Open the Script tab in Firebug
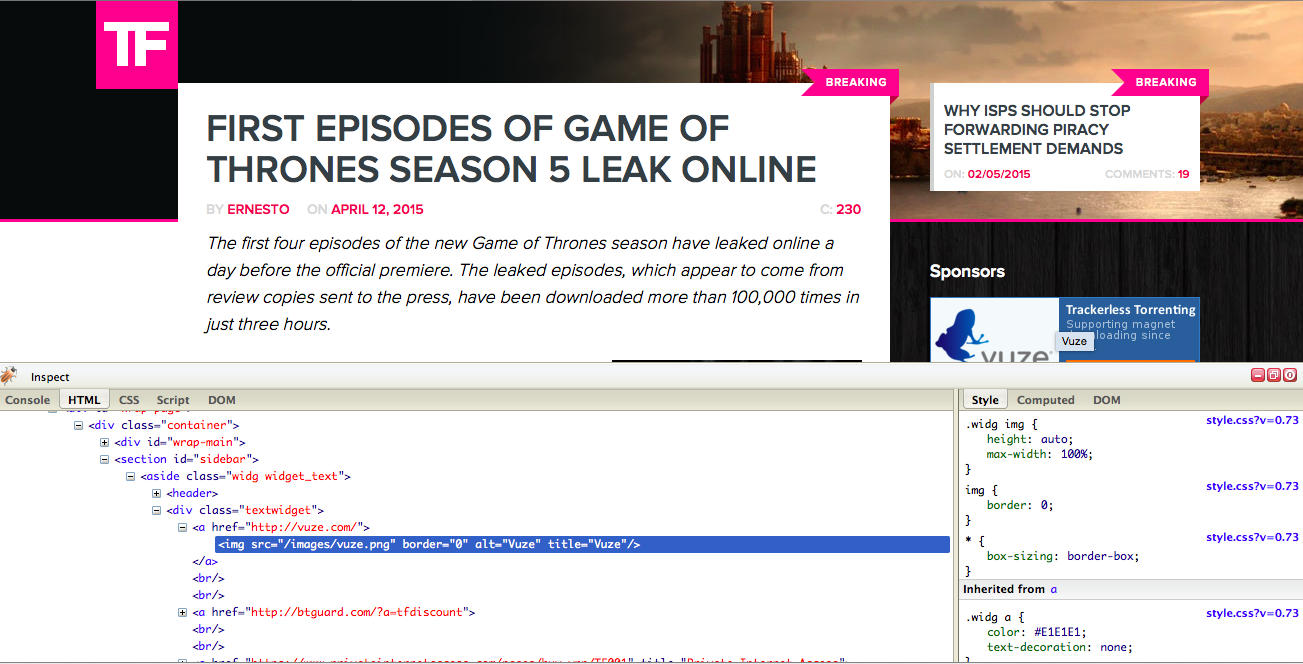1303x664 pixels. (173, 400)
